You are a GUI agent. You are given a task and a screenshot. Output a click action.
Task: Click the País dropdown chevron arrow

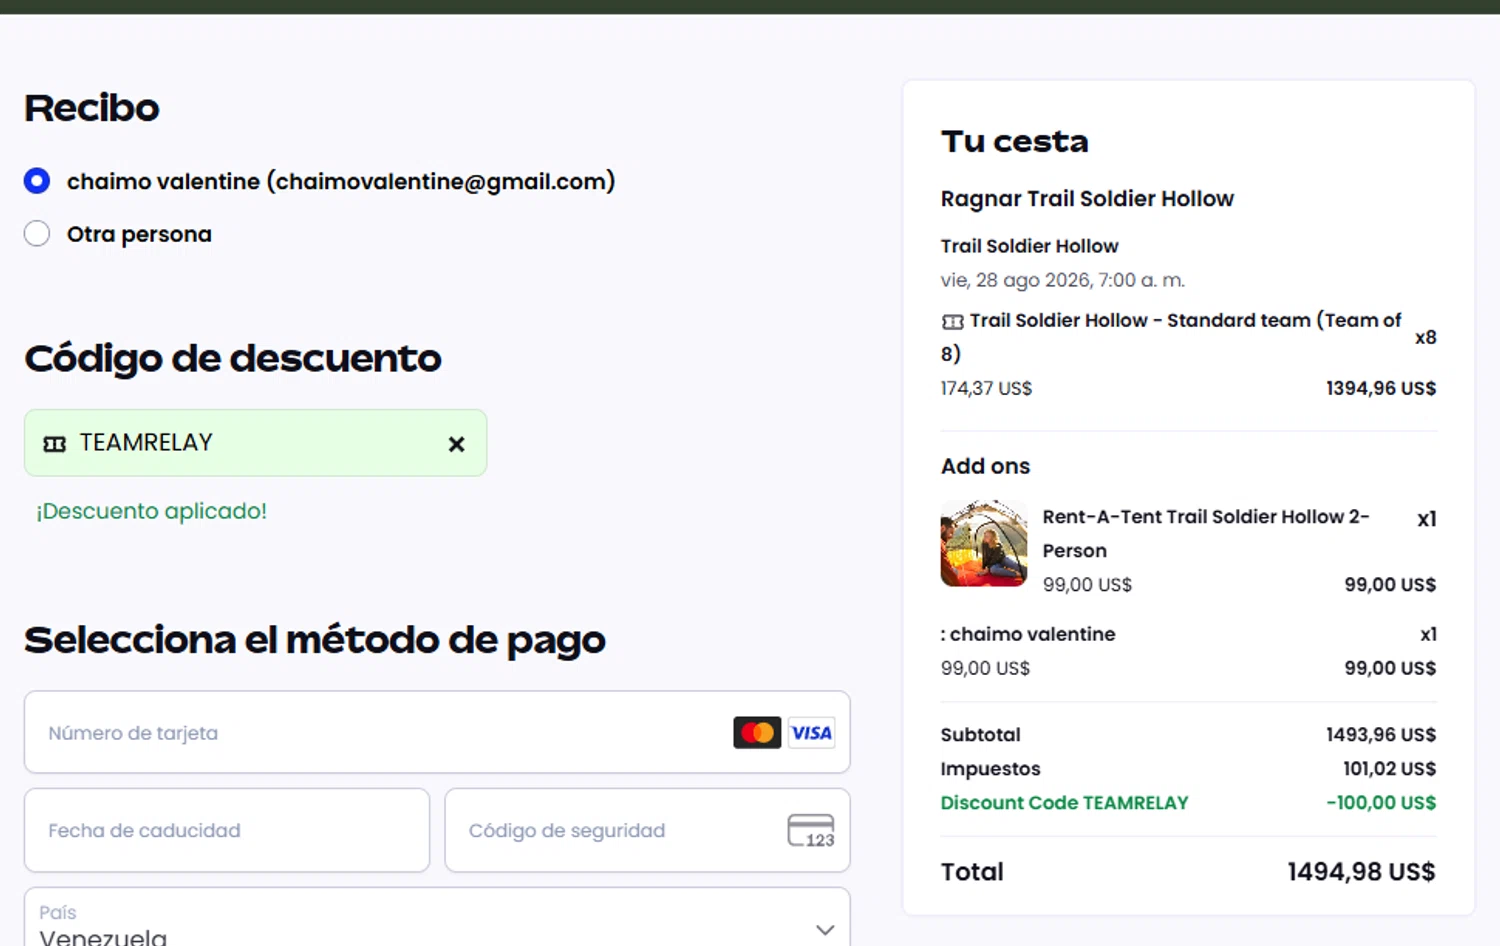(x=825, y=929)
